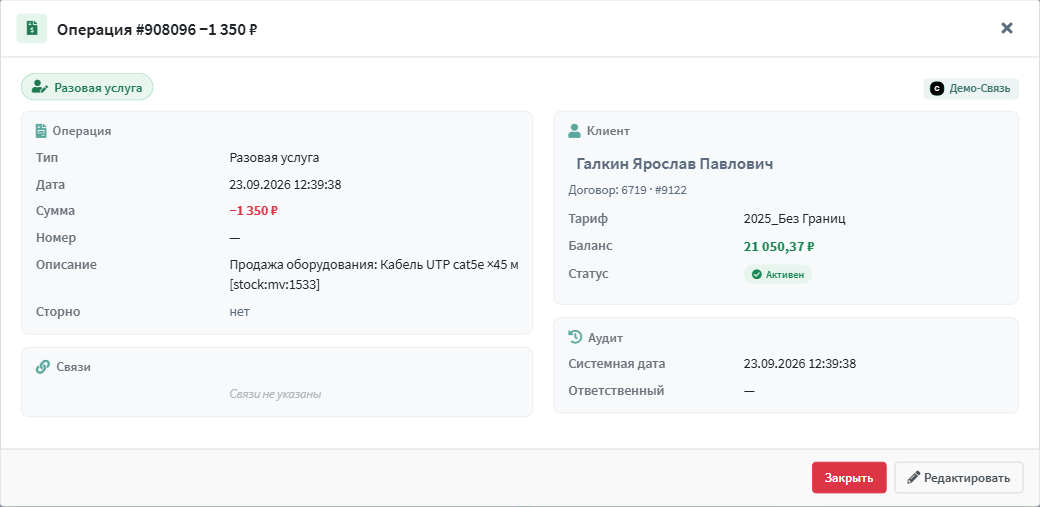Click the Сумма label
The width and height of the screenshot is (1040, 507).
55,211
